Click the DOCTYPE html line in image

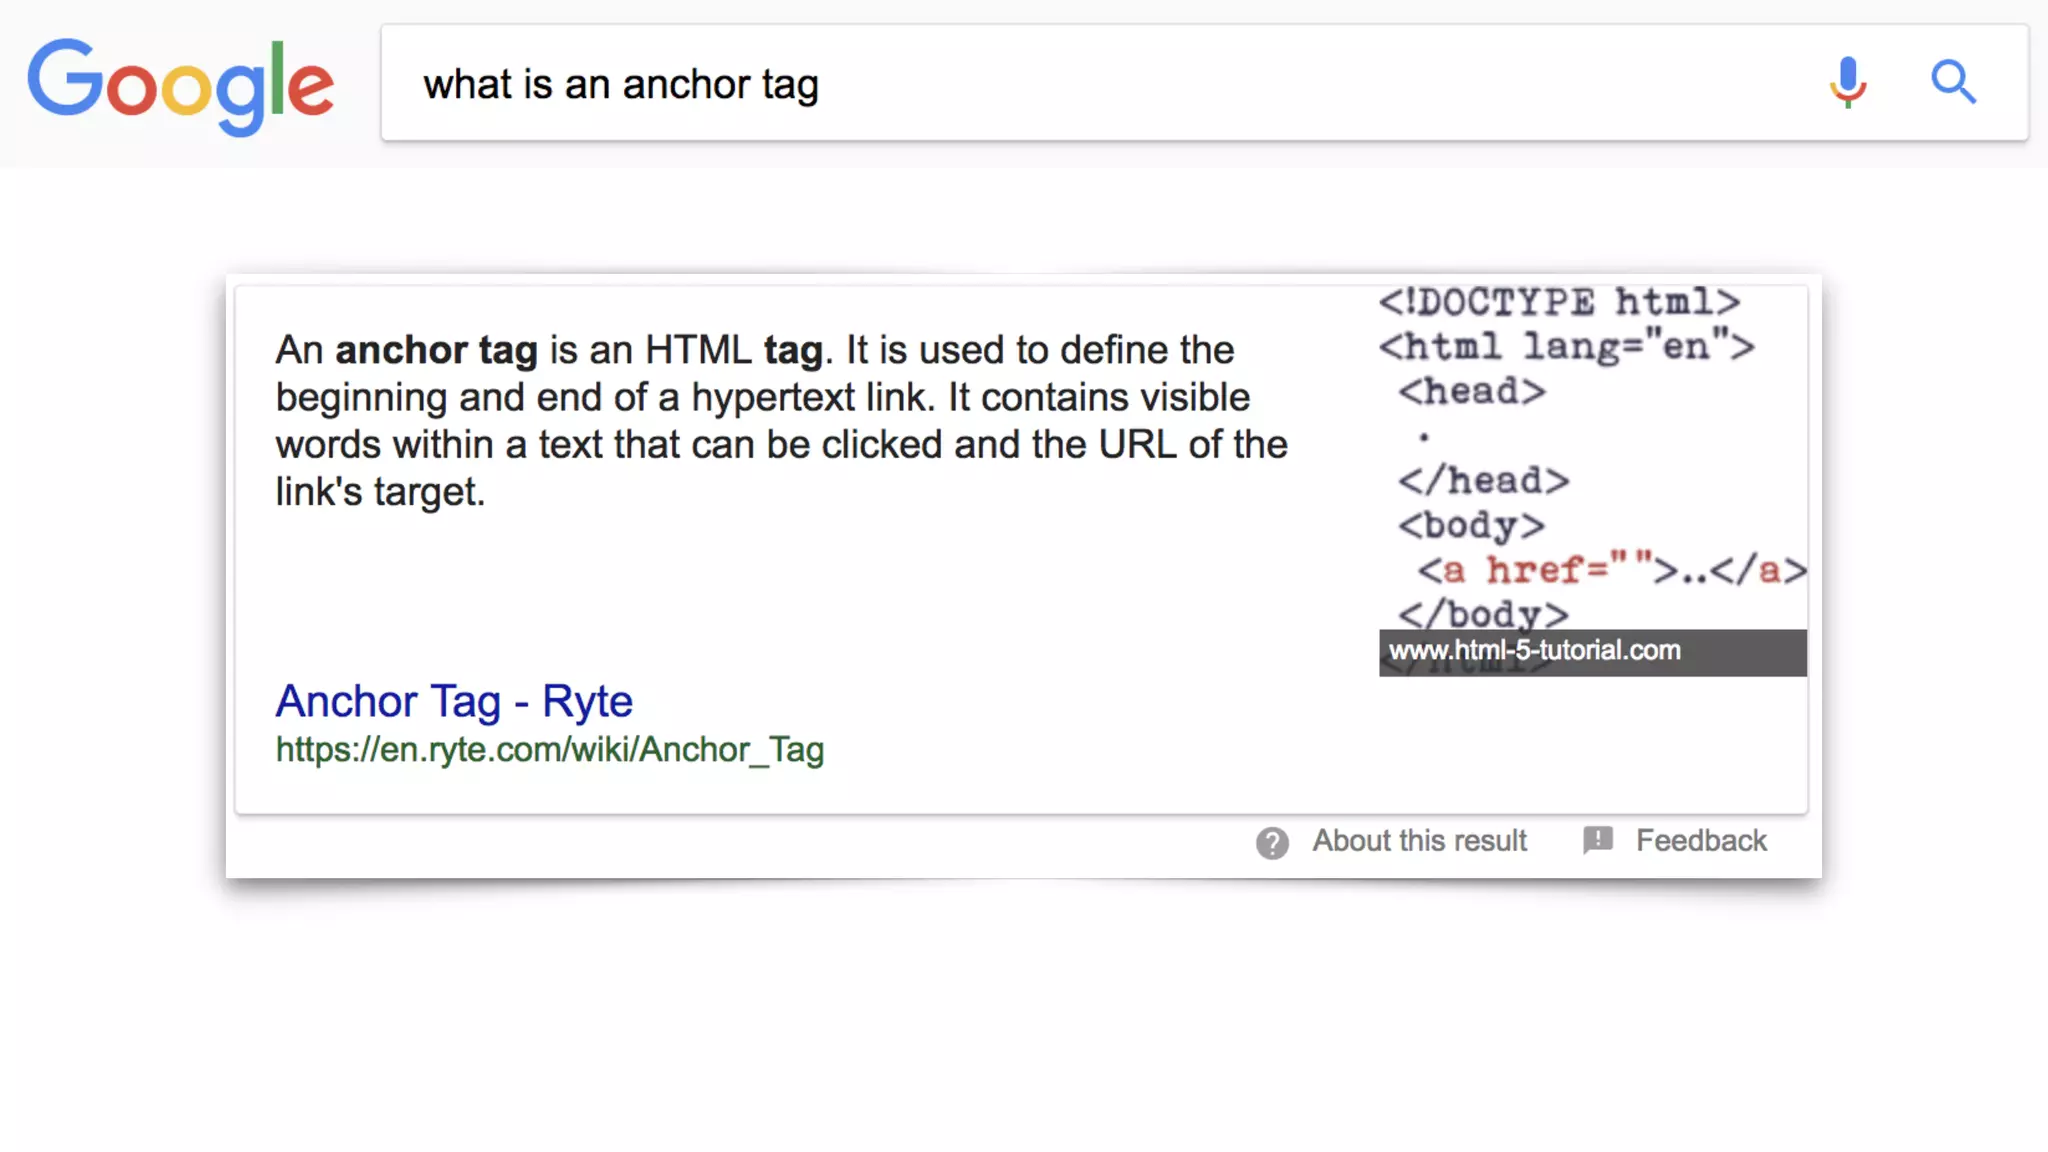pyautogui.click(x=1559, y=302)
